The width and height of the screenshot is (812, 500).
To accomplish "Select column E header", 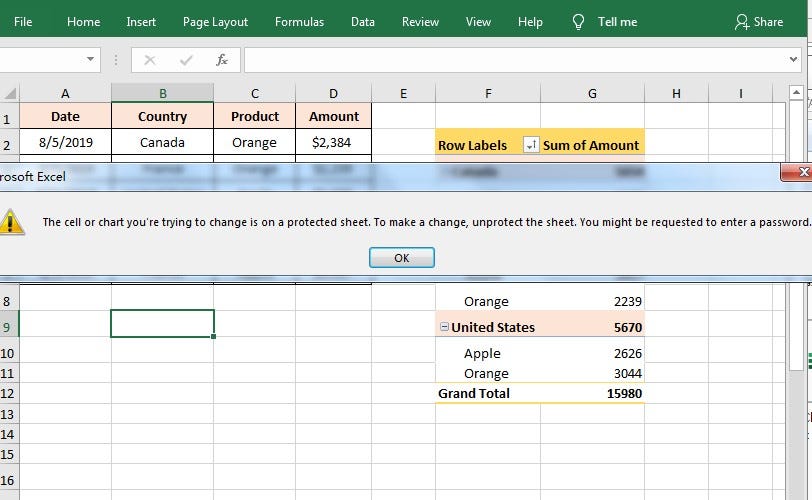I will point(403,93).
